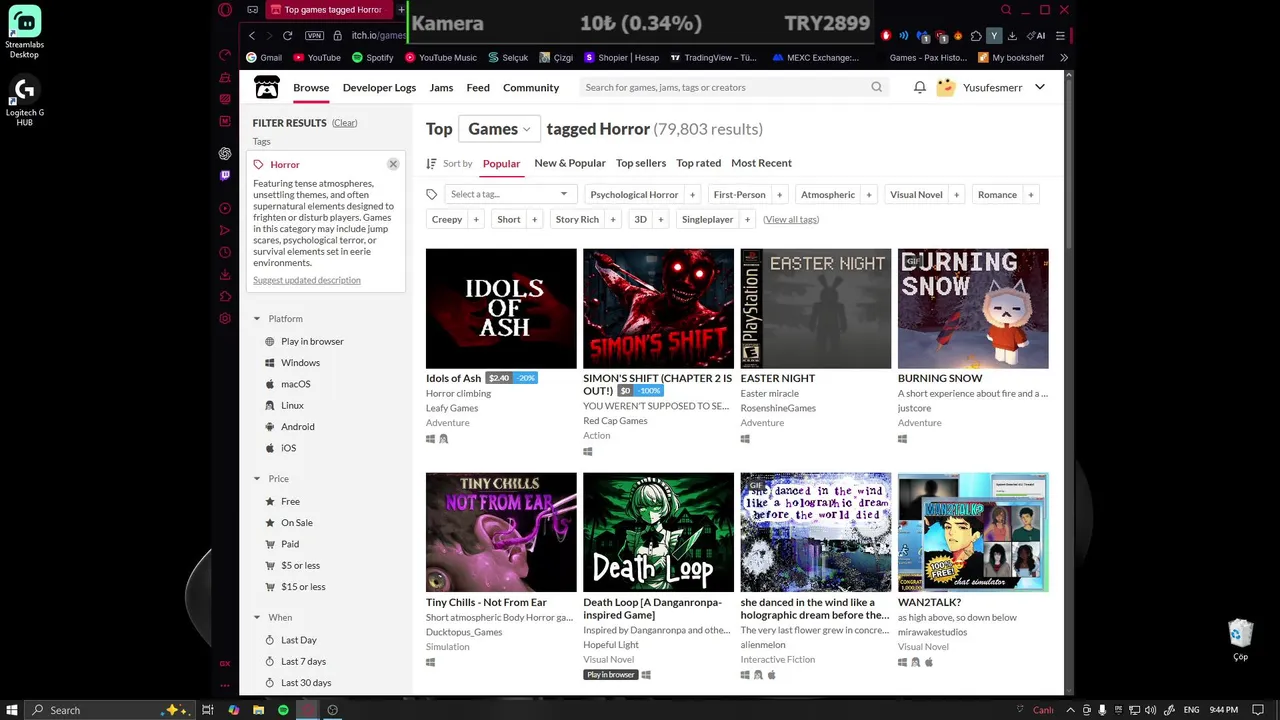Viewport: 1280px width, 720px height.
Task: Open Windows notification center
Action: click(1258, 710)
